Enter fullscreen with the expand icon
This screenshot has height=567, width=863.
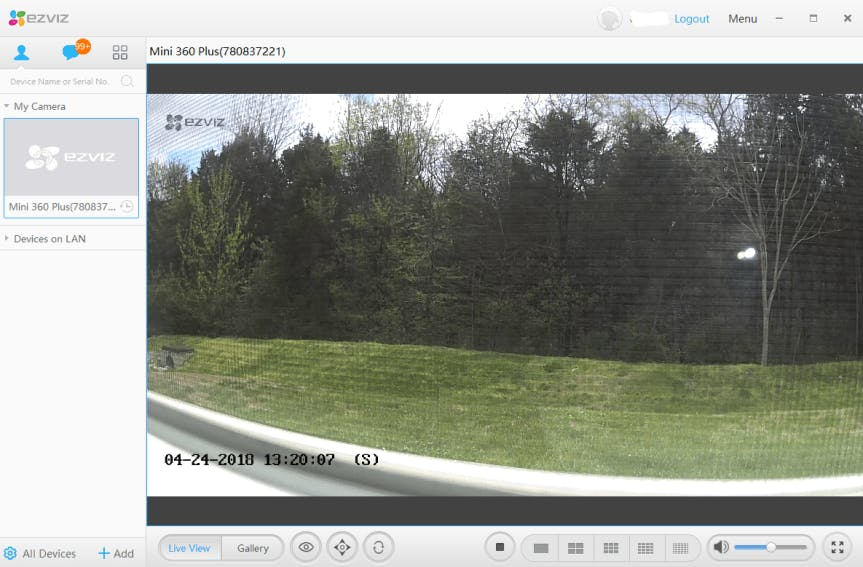coord(837,547)
